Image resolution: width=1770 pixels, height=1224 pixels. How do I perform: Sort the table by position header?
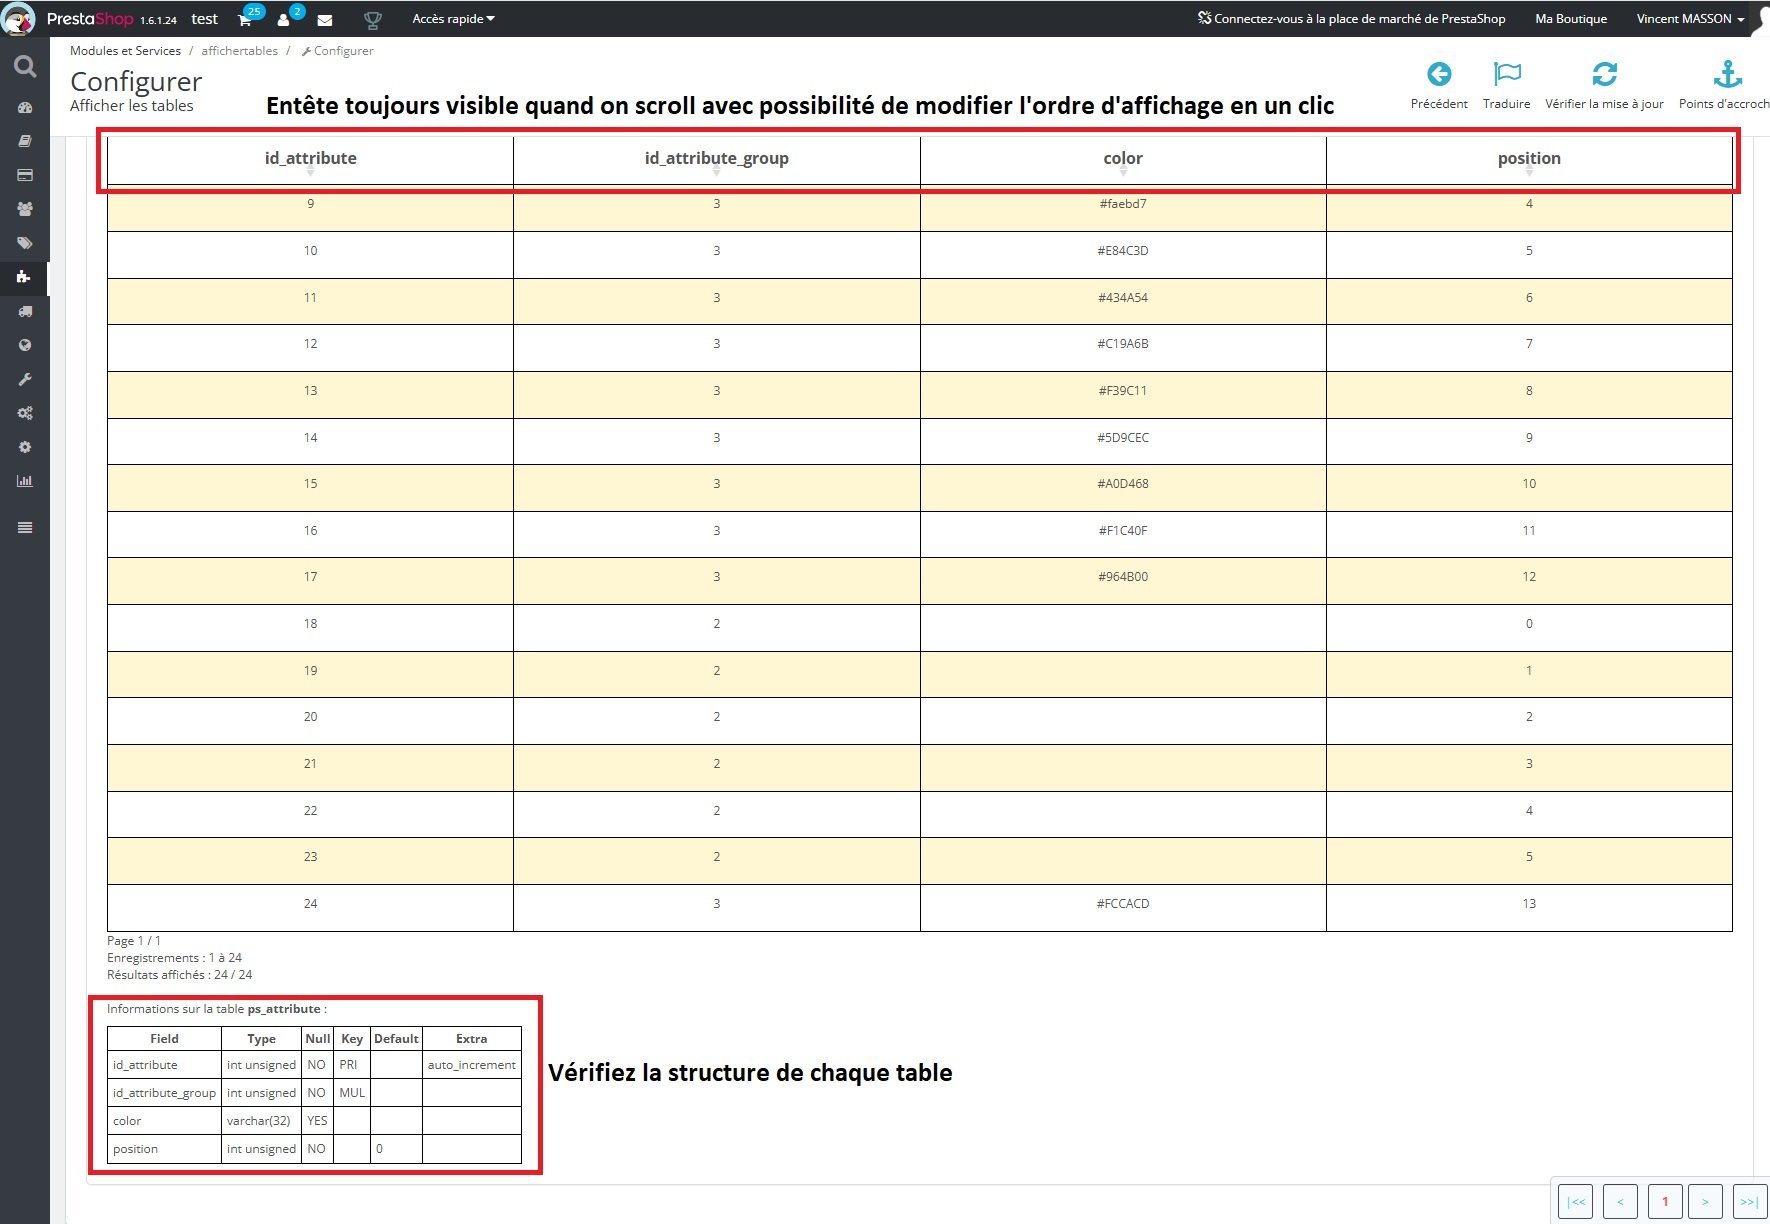[1529, 159]
